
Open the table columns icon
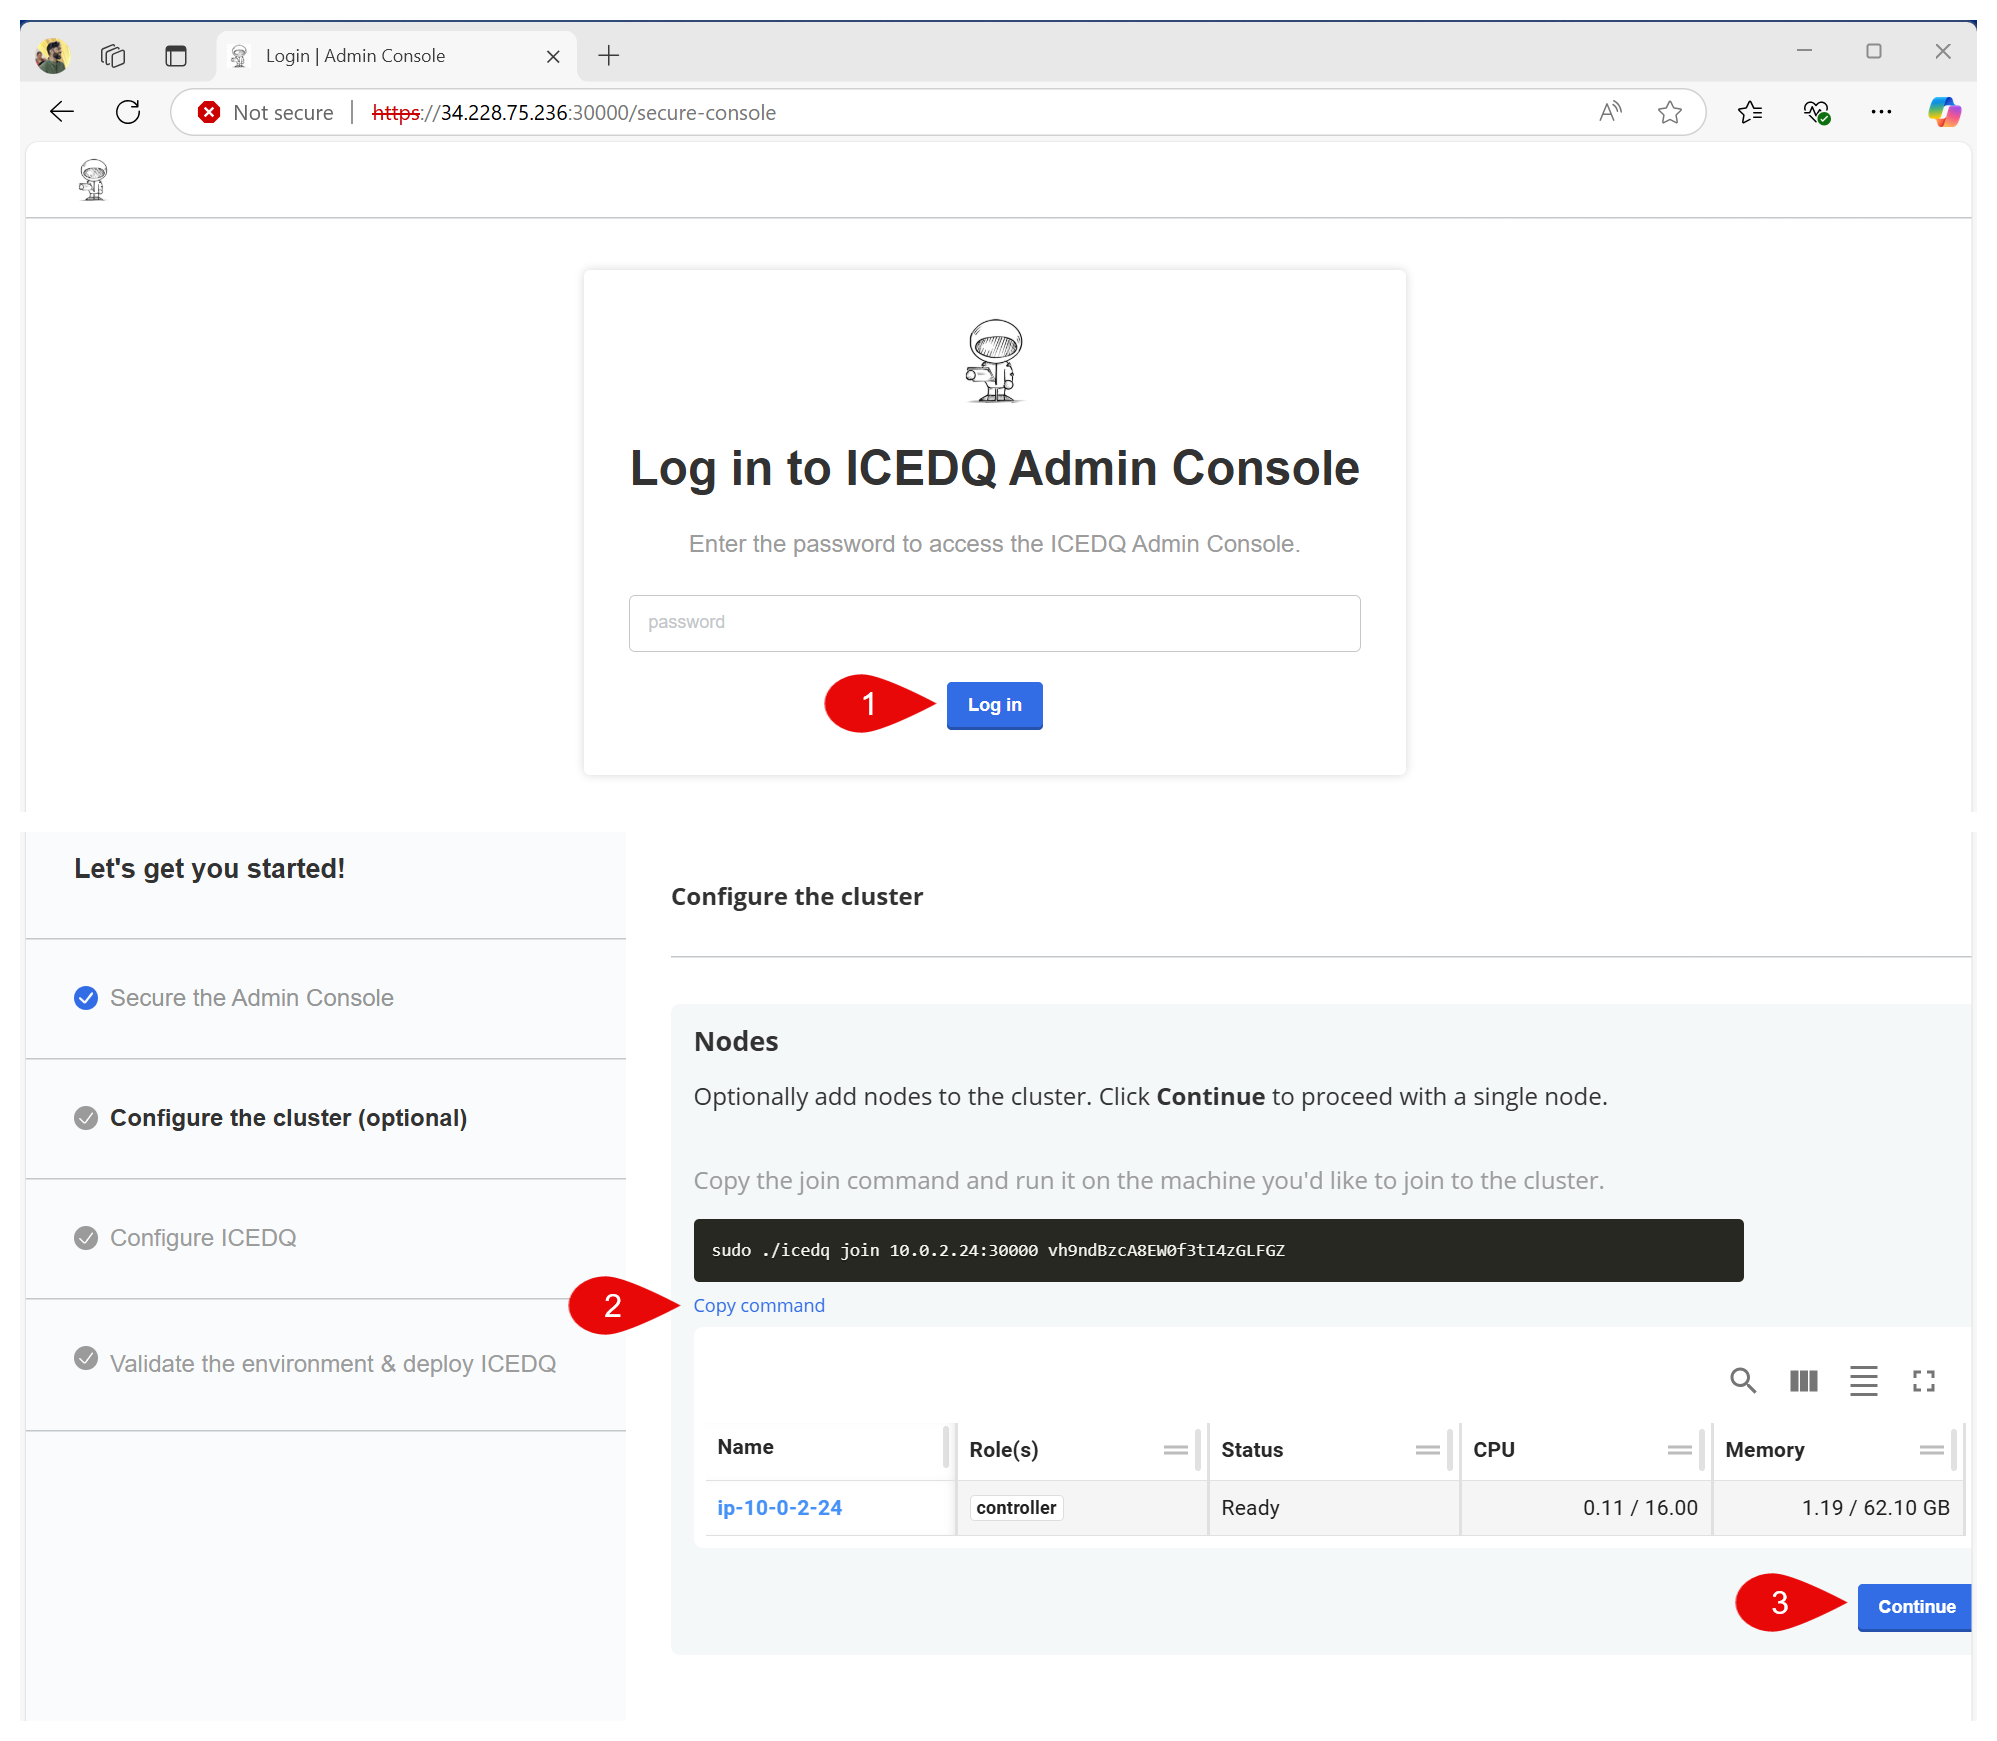[x=1803, y=1381]
